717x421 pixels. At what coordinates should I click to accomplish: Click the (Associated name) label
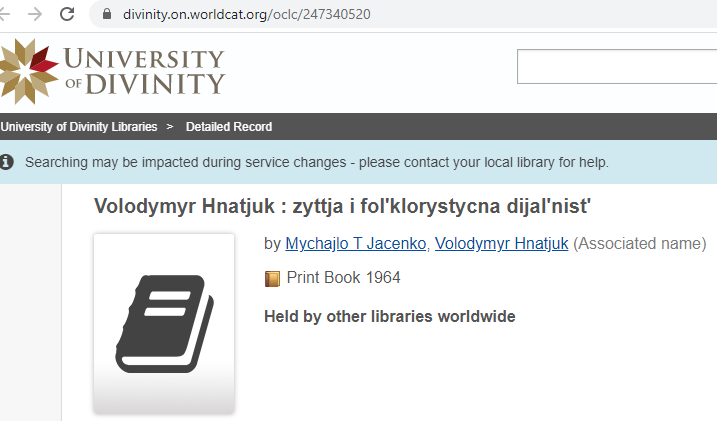[640, 243]
